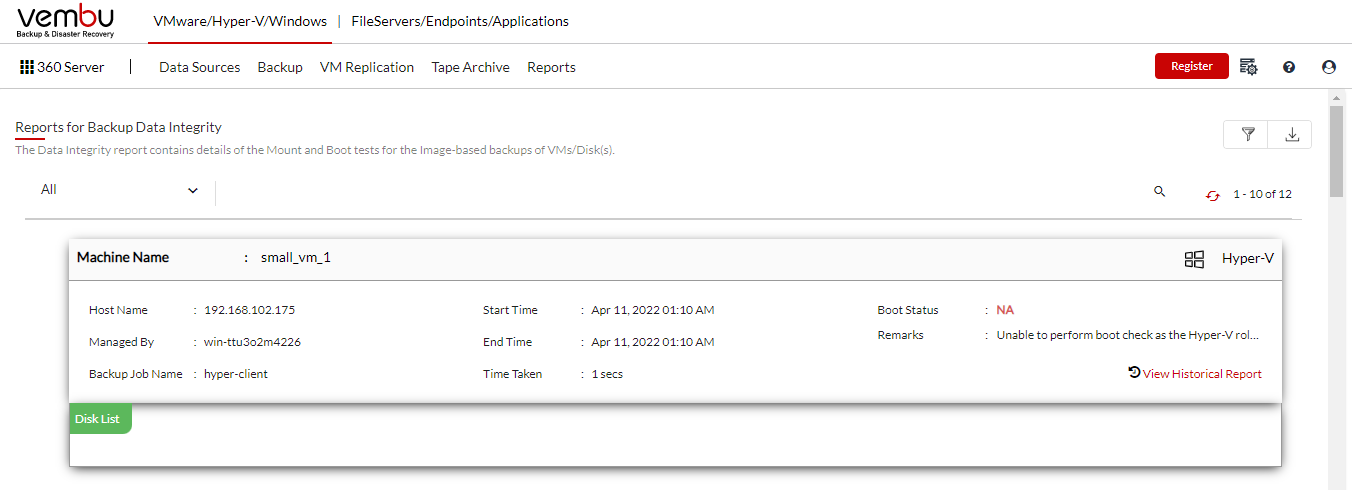Switch to FileServers/Endpoints/Applications tab

pyautogui.click(x=460, y=21)
